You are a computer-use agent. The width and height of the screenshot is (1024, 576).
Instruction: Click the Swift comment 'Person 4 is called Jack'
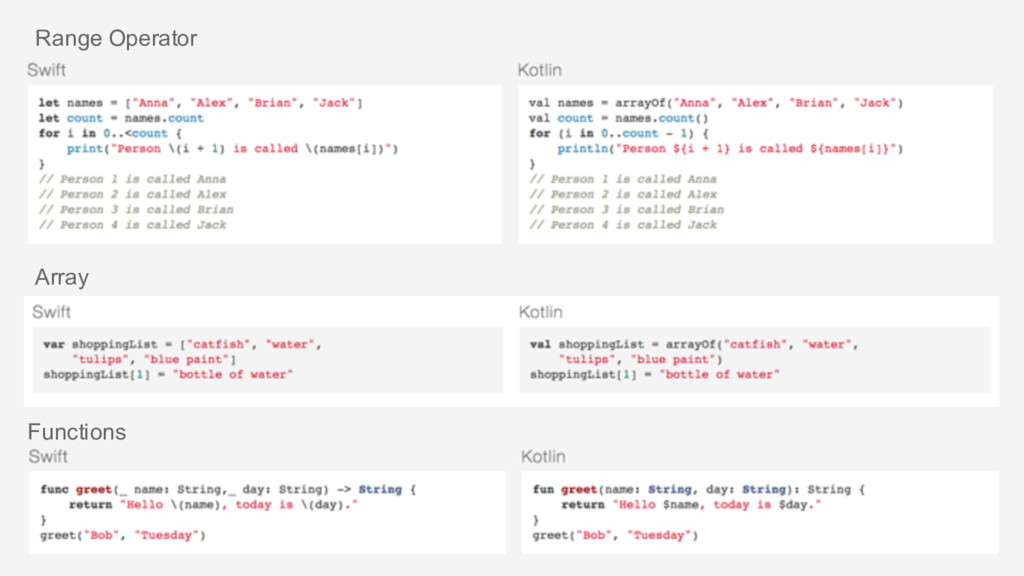(x=133, y=225)
